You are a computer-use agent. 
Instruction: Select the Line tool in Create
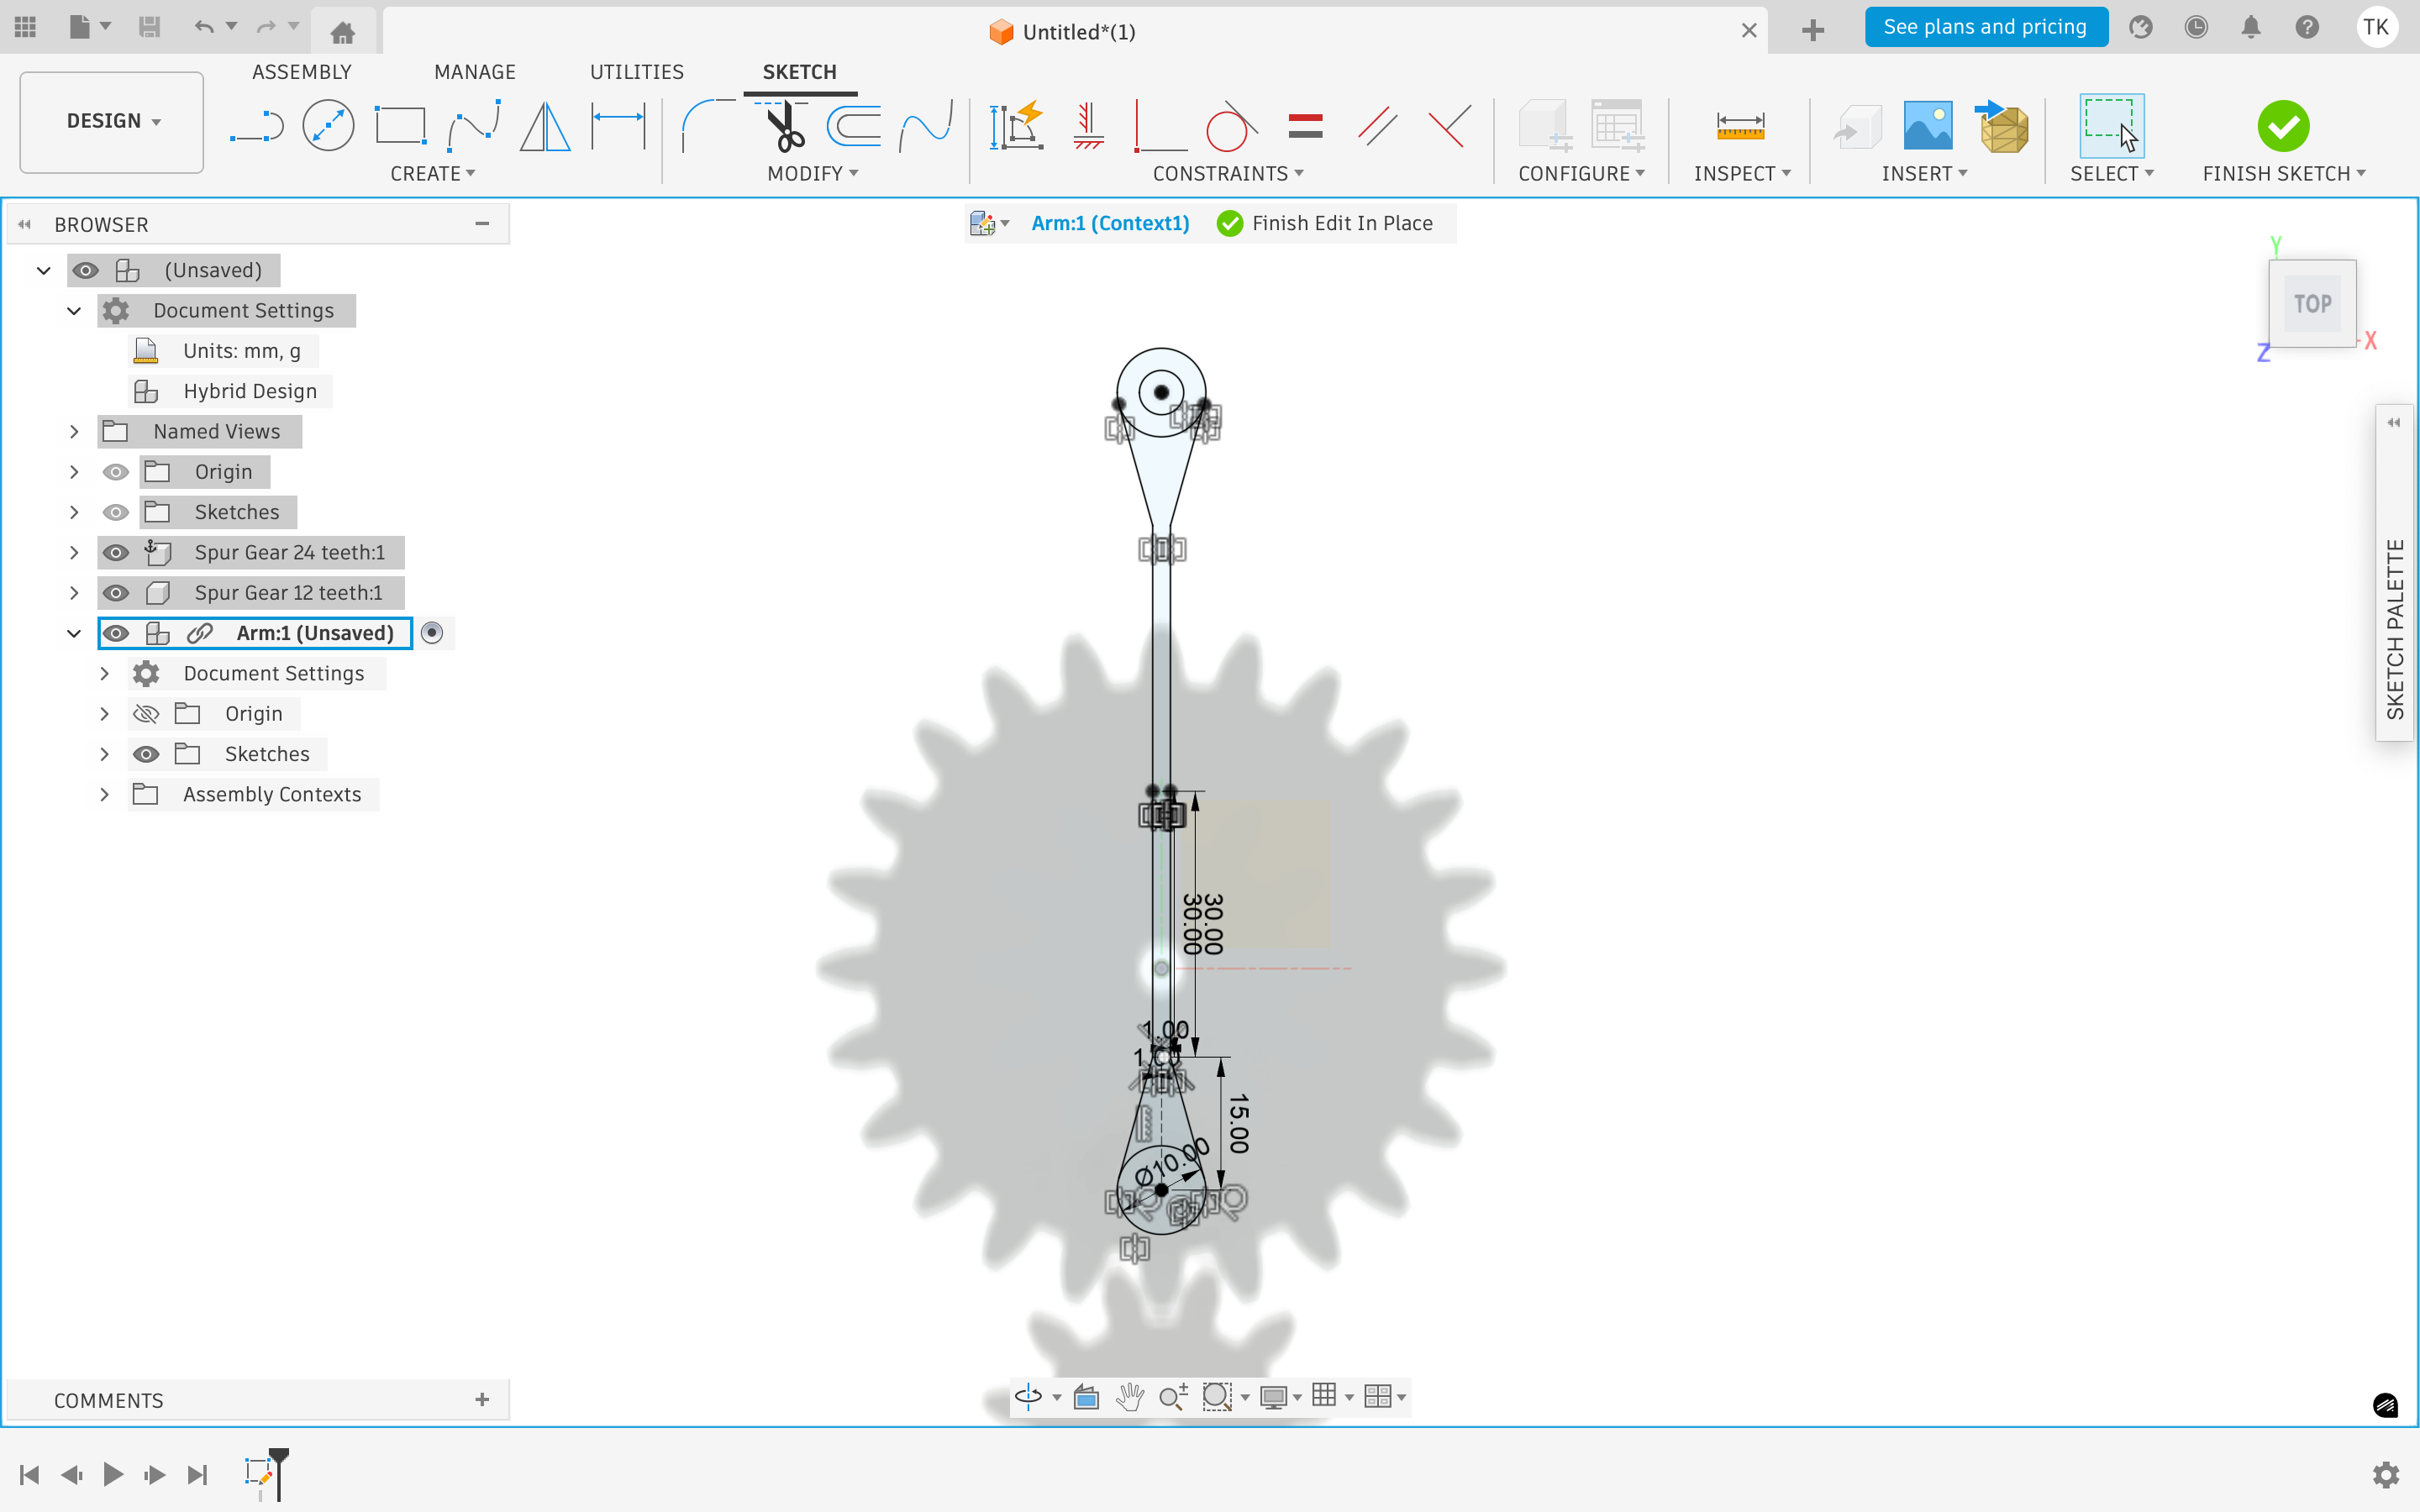click(x=256, y=127)
